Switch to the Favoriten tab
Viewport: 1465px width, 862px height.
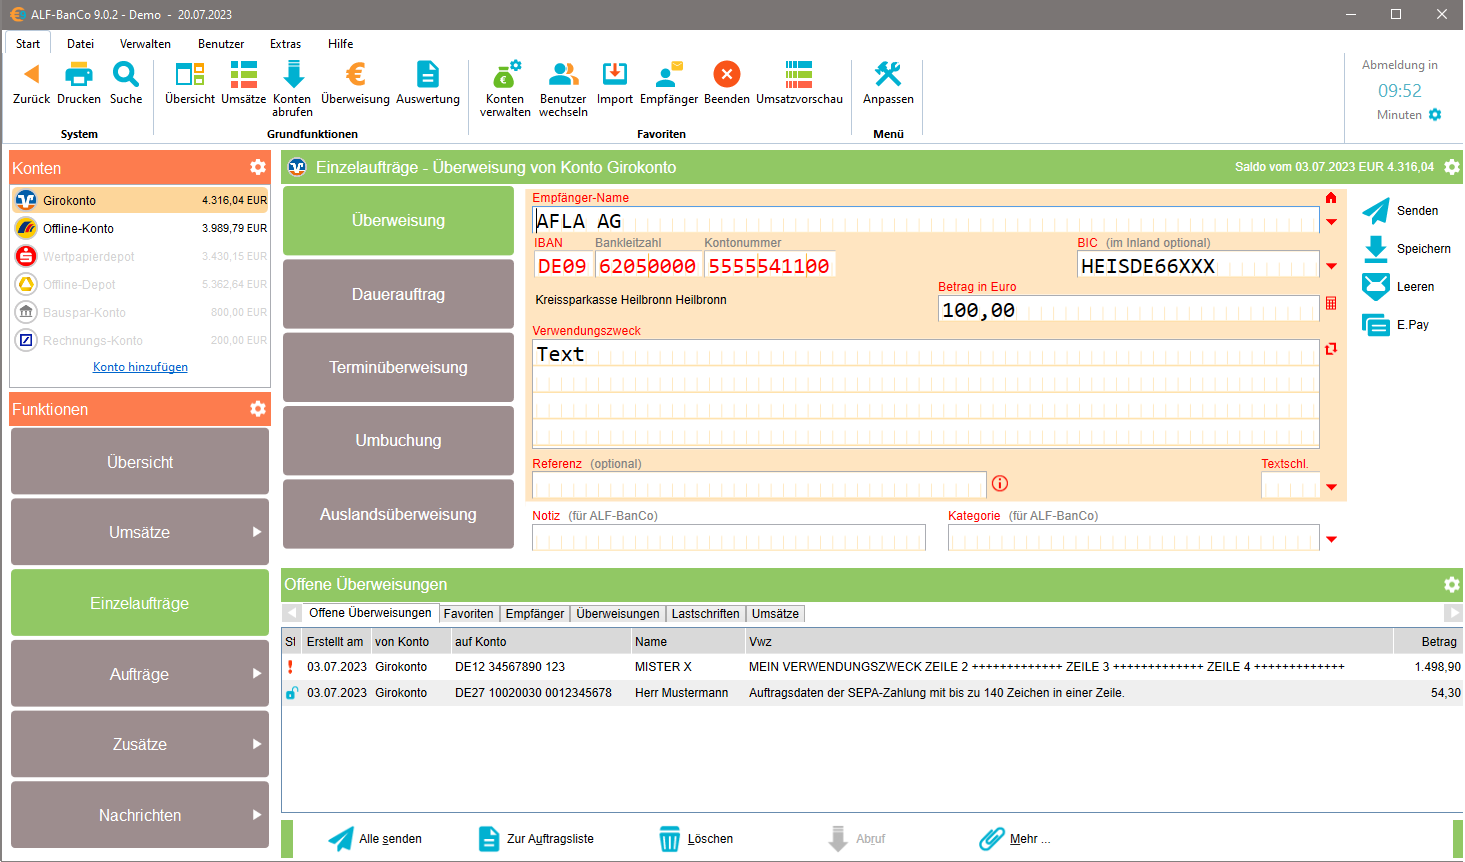[x=469, y=614]
